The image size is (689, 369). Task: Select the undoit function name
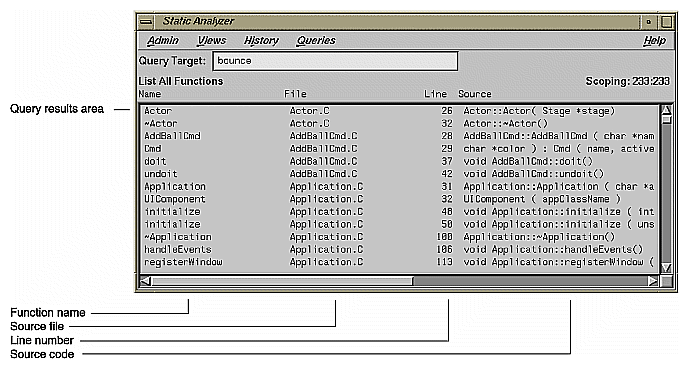(x=160, y=174)
